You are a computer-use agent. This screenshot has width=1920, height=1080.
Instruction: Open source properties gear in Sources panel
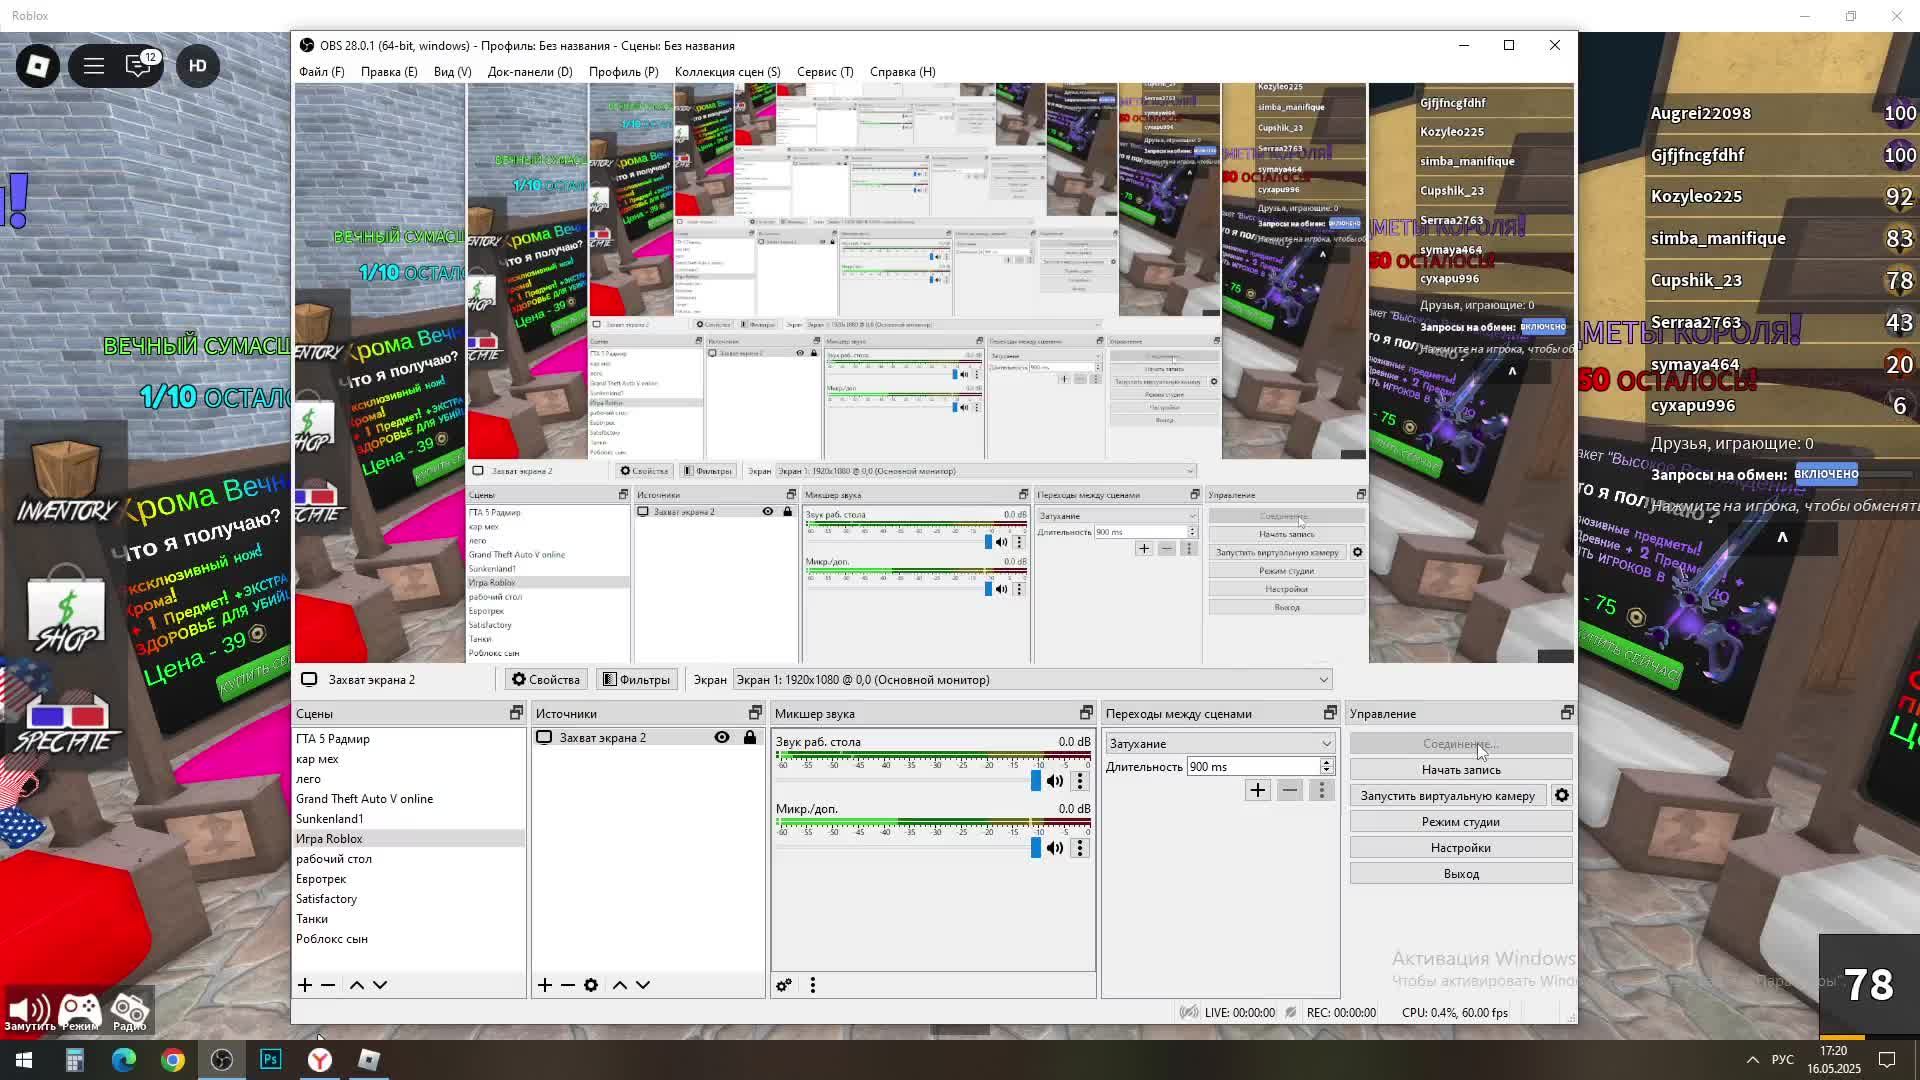pos(591,985)
